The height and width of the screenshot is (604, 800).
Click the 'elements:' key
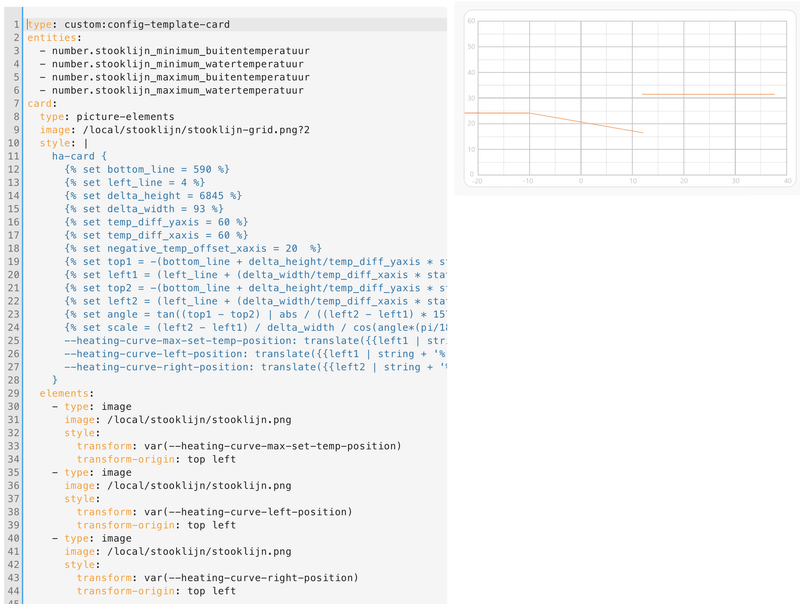coord(67,394)
